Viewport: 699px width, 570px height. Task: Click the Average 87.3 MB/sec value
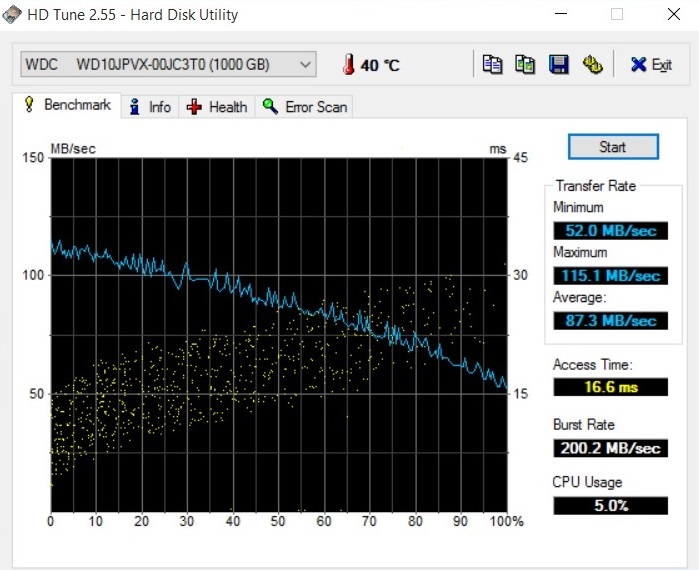click(610, 321)
